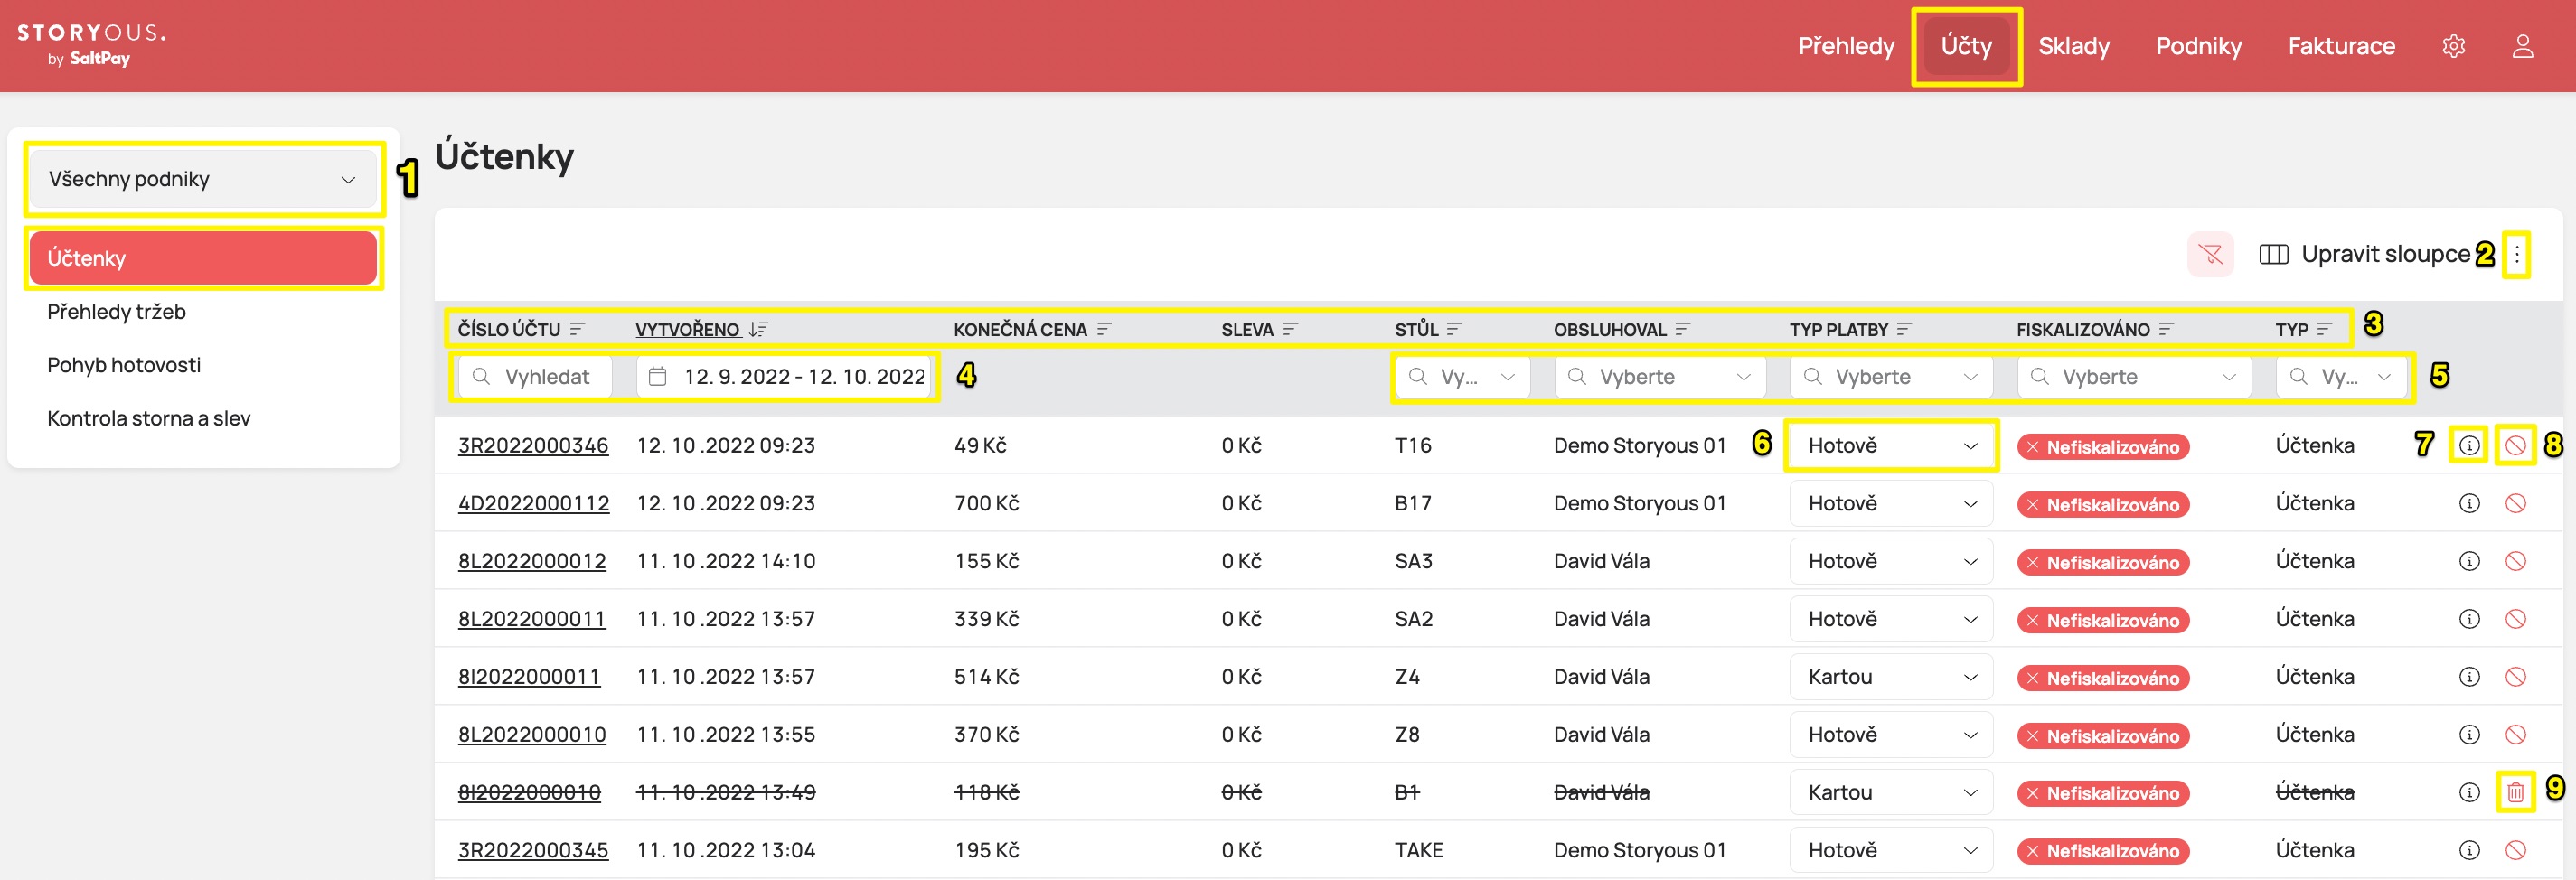Open Kontrola storna a slev in sidebar
Screen dimensions: 2576x880
click(148, 418)
